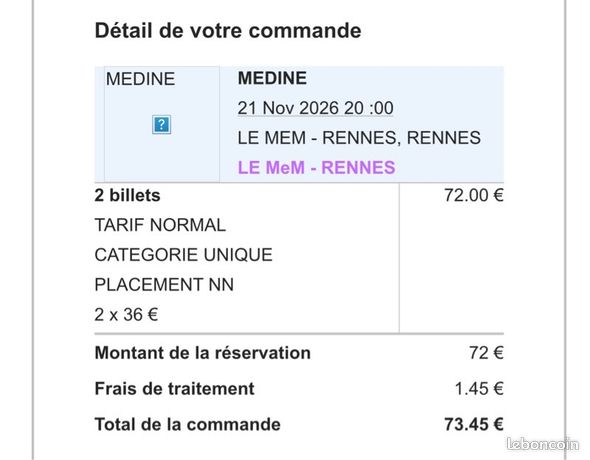Click the 72.00 € ticket price

pyautogui.click(x=474, y=196)
